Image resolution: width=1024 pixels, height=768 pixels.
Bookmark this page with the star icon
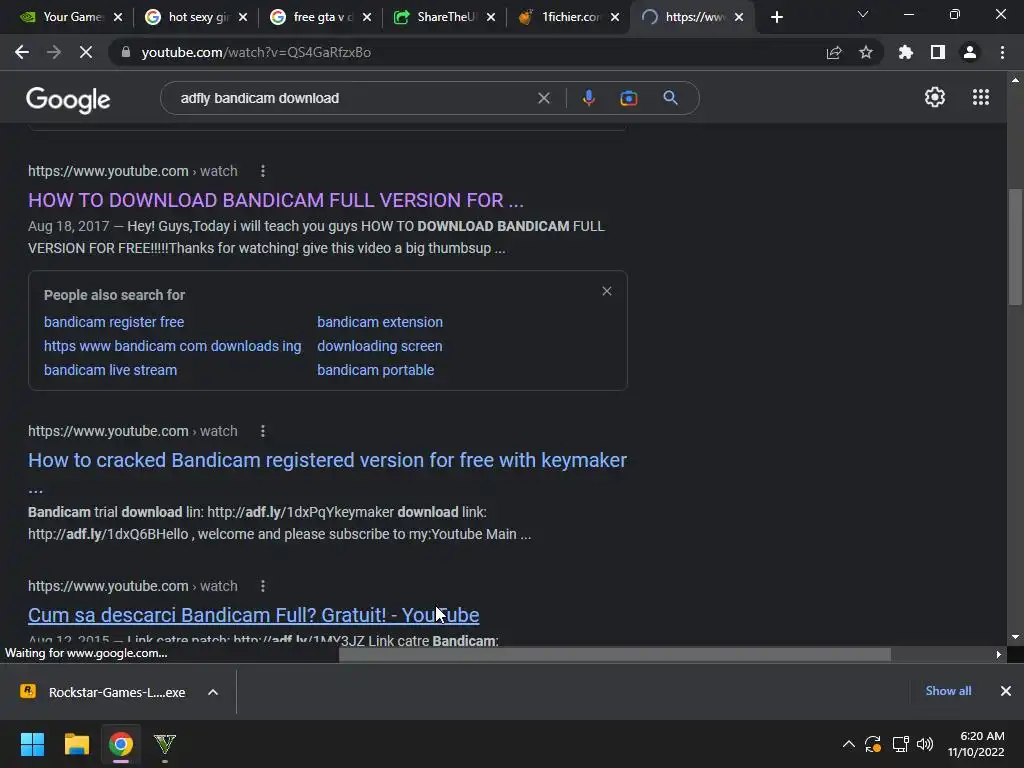coord(866,52)
